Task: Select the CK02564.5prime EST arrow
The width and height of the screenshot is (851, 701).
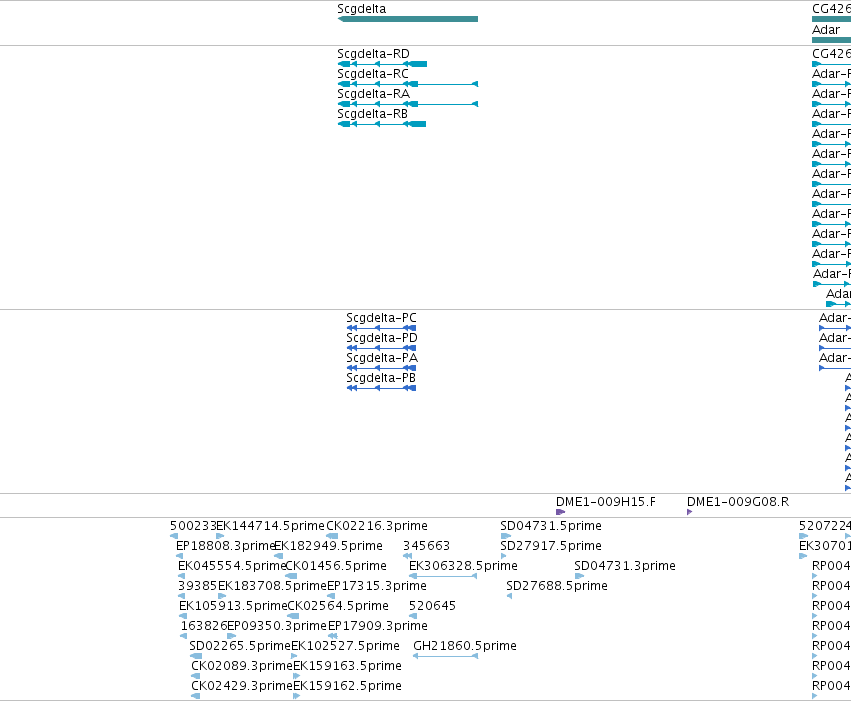Action: point(293,616)
